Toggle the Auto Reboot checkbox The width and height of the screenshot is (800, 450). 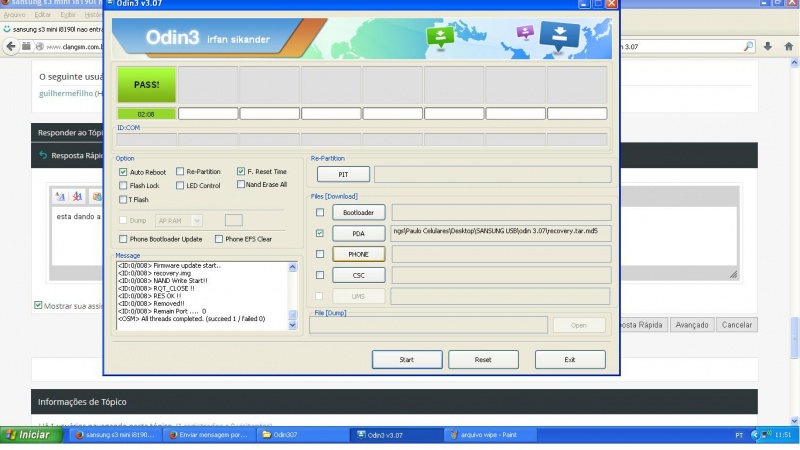[x=123, y=172]
